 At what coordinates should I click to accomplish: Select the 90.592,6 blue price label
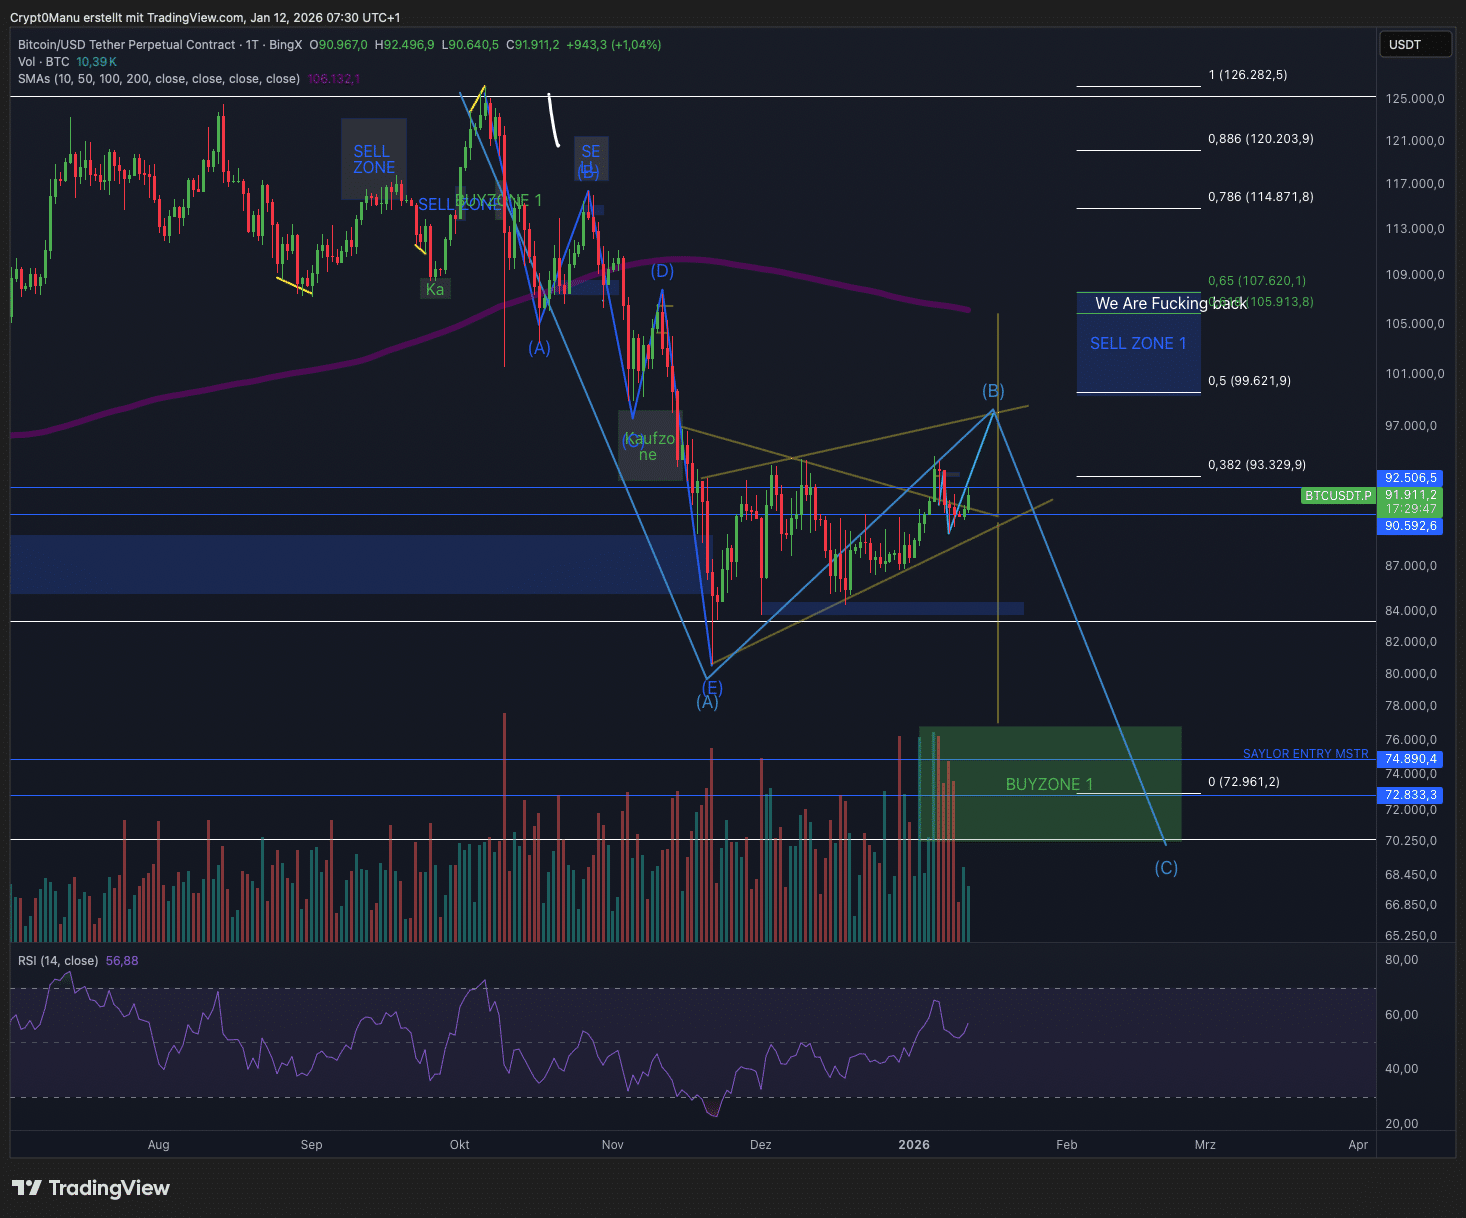point(1410,526)
